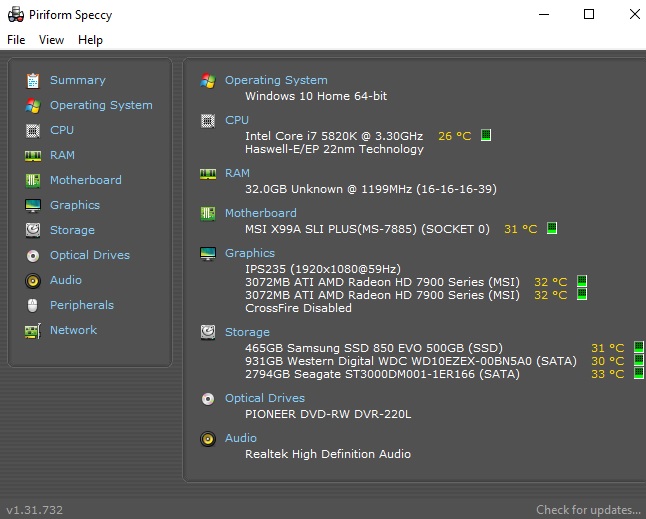Click the Seagate temperature value 33 °C
The image size is (646, 519).
tap(608, 374)
